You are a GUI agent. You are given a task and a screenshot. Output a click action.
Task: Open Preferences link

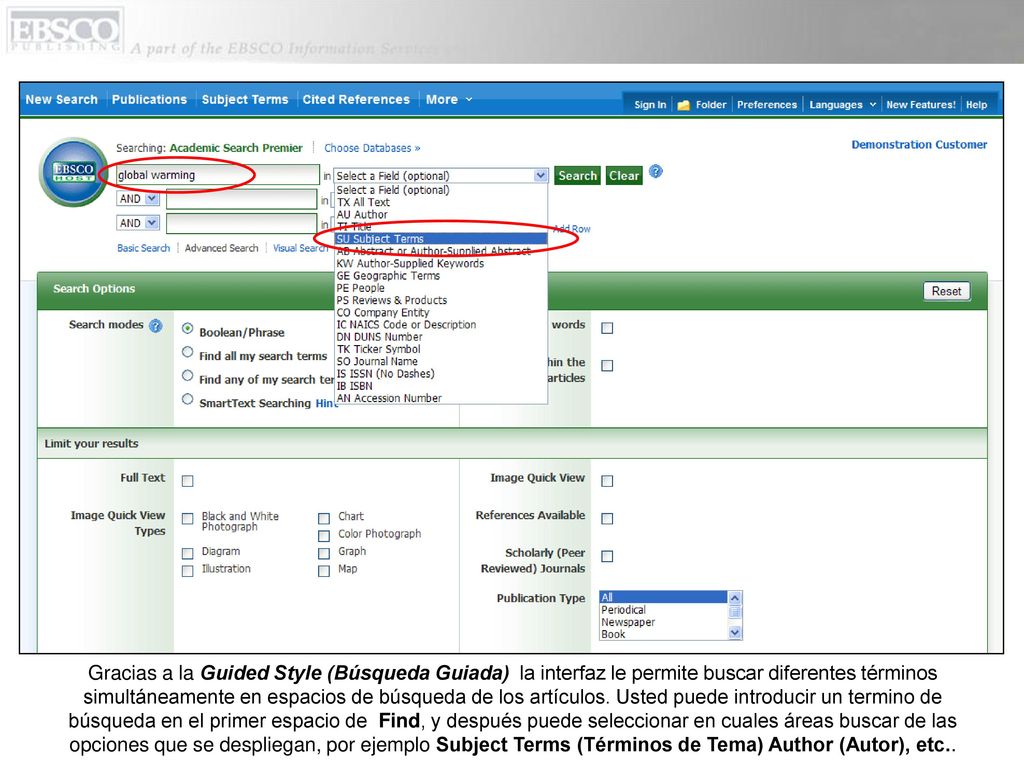tap(767, 104)
